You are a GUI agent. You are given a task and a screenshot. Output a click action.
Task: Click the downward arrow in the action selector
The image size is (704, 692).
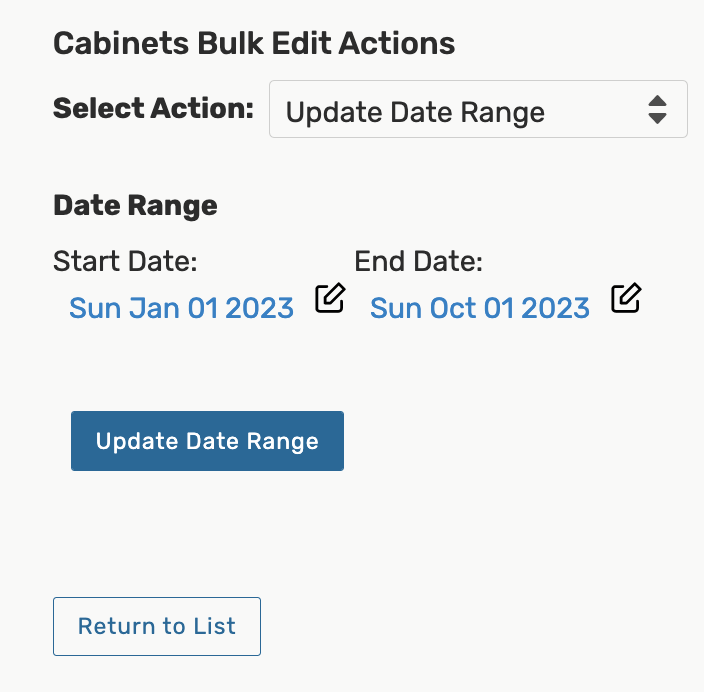point(657,118)
